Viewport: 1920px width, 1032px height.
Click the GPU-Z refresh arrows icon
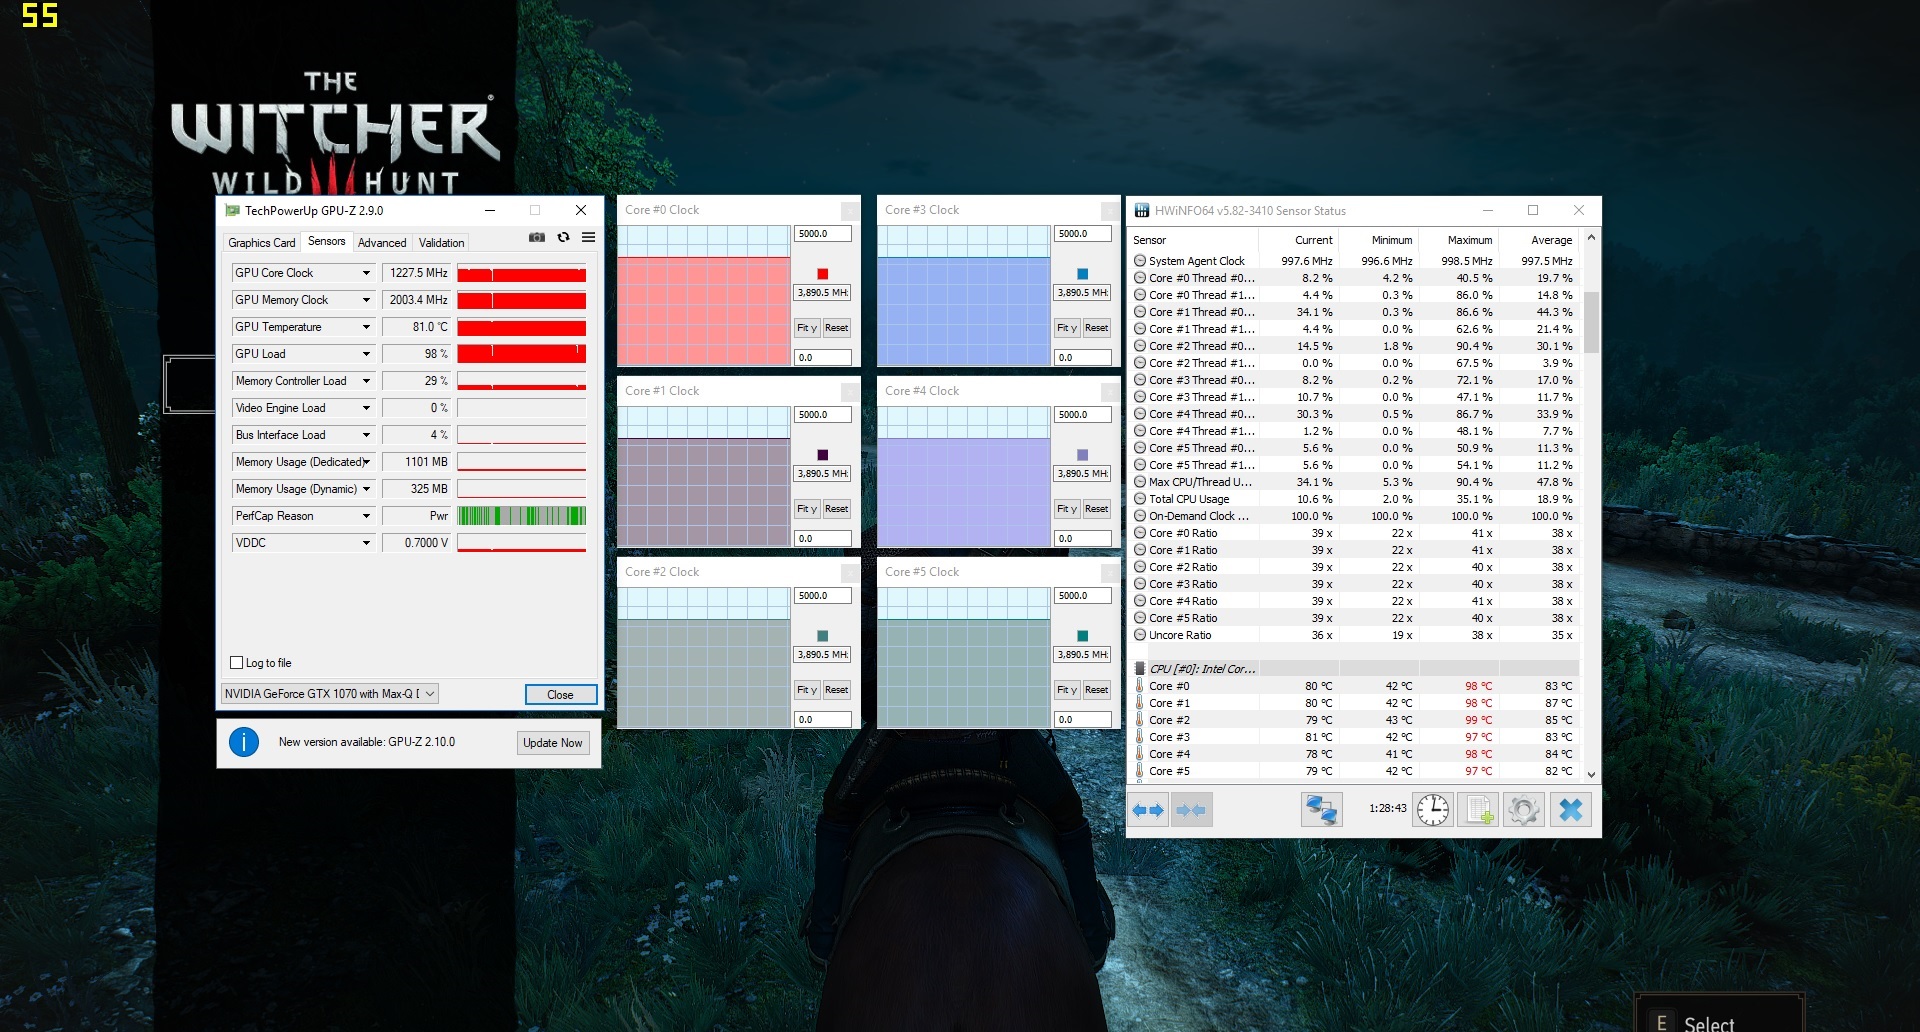click(x=563, y=237)
